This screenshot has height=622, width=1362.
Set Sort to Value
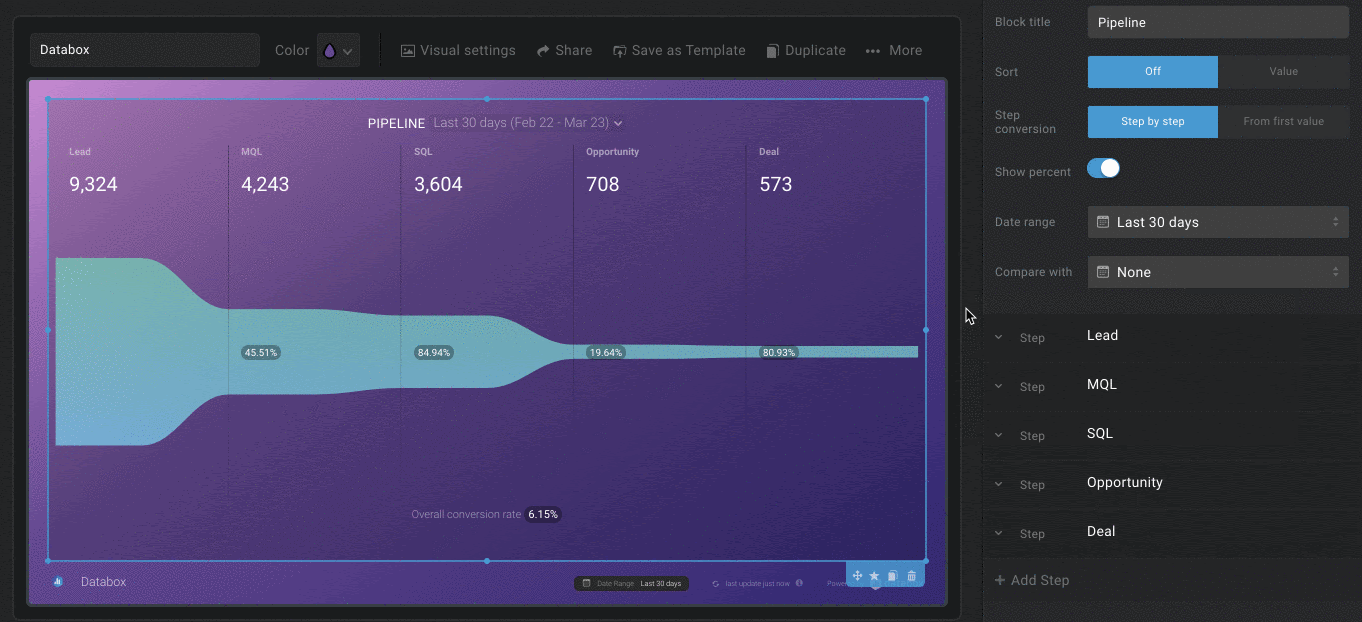[x=1283, y=72]
